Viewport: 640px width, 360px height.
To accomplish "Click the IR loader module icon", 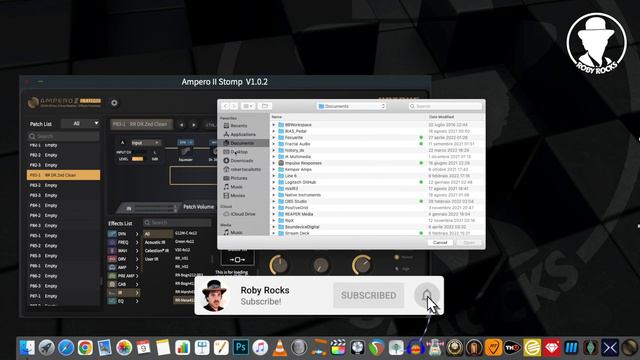I will [237, 259].
